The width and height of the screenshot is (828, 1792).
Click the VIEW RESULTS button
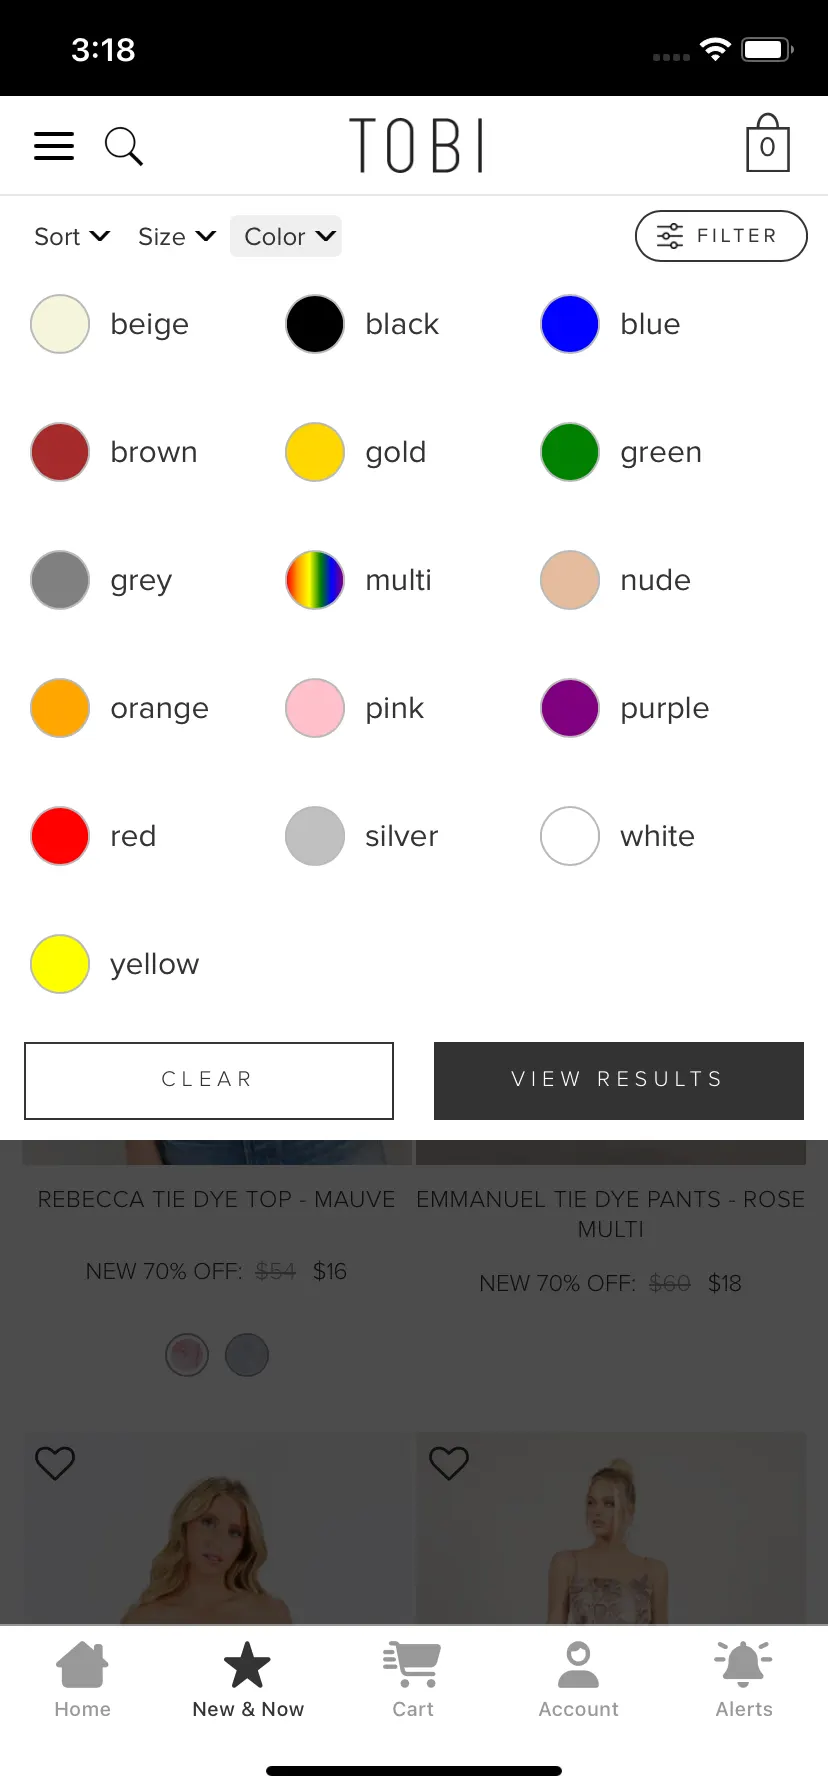coord(619,1081)
